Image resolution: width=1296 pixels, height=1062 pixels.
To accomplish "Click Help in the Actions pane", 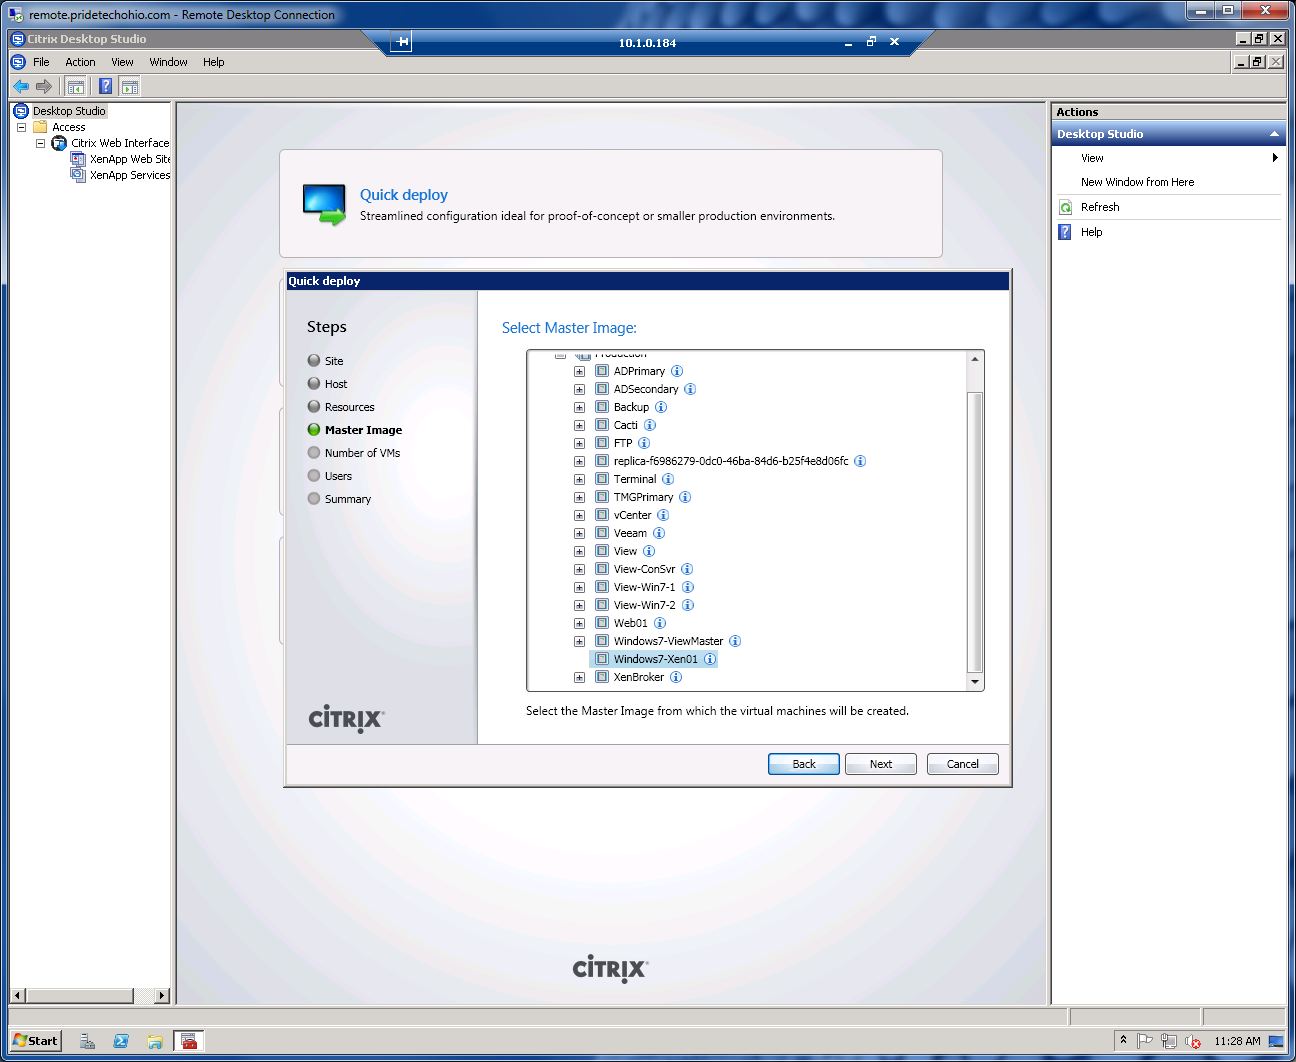I will pos(1091,232).
